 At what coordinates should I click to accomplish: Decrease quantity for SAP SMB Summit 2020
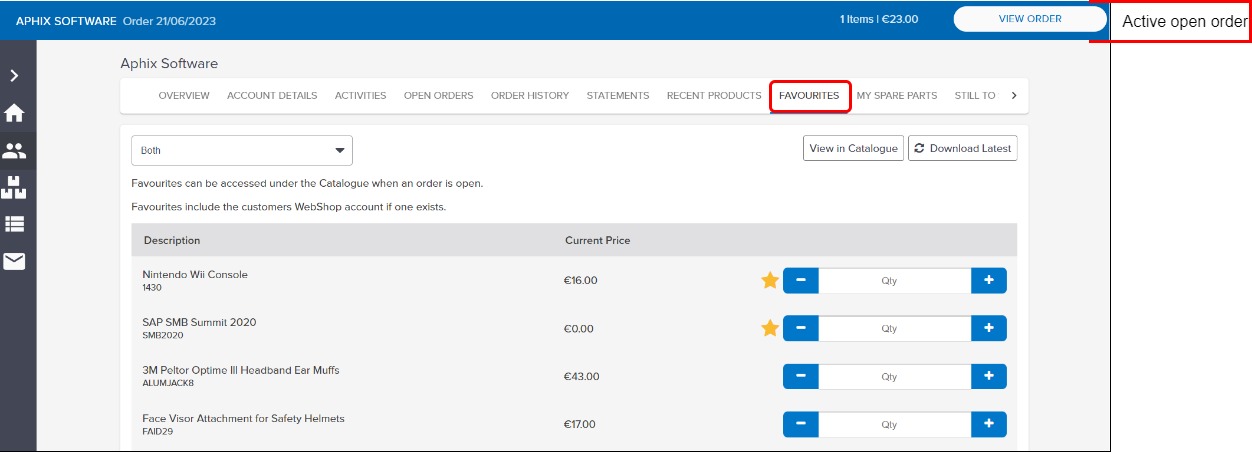[800, 329]
